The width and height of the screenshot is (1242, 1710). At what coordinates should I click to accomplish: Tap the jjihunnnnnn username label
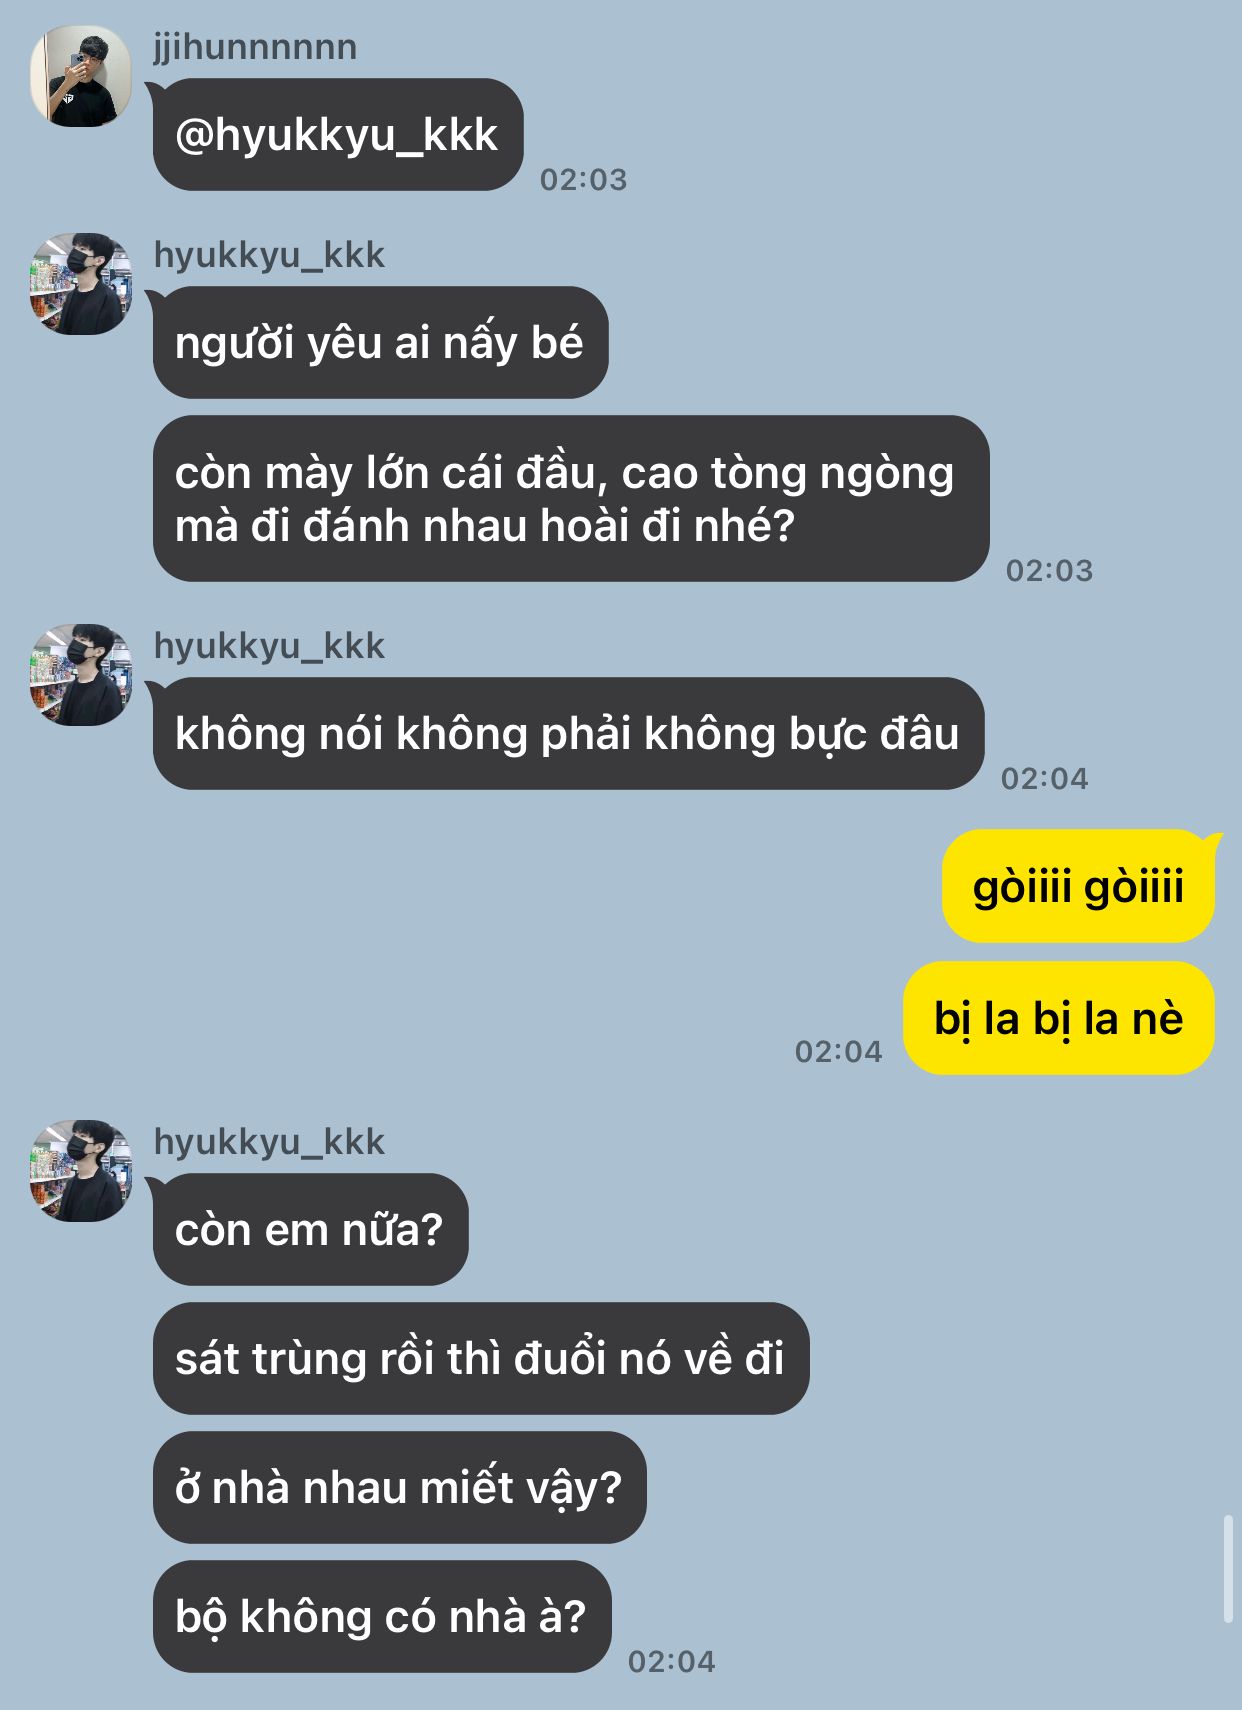point(255,47)
